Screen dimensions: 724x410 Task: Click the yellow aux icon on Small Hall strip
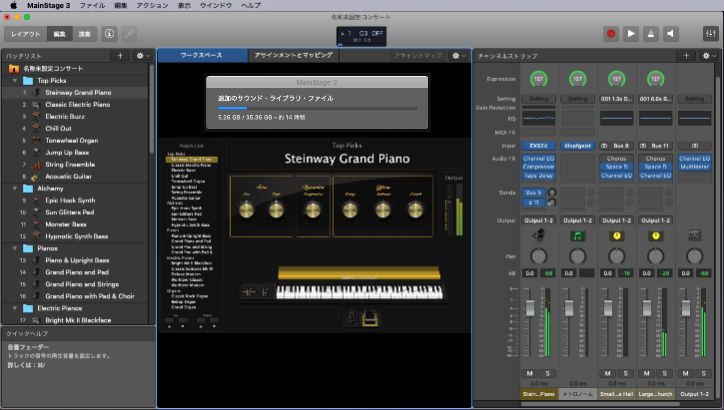[616, 236]
